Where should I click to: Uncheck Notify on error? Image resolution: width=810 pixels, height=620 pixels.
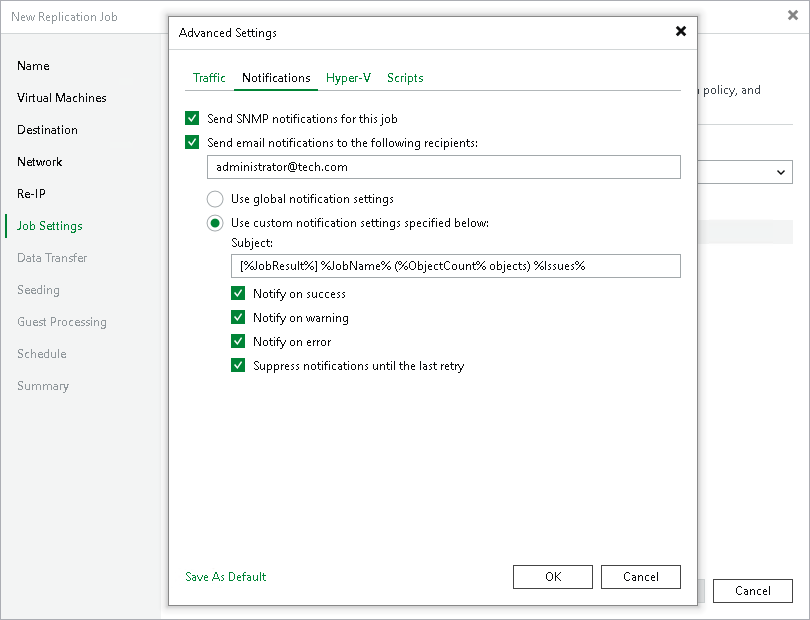[238, 342]
